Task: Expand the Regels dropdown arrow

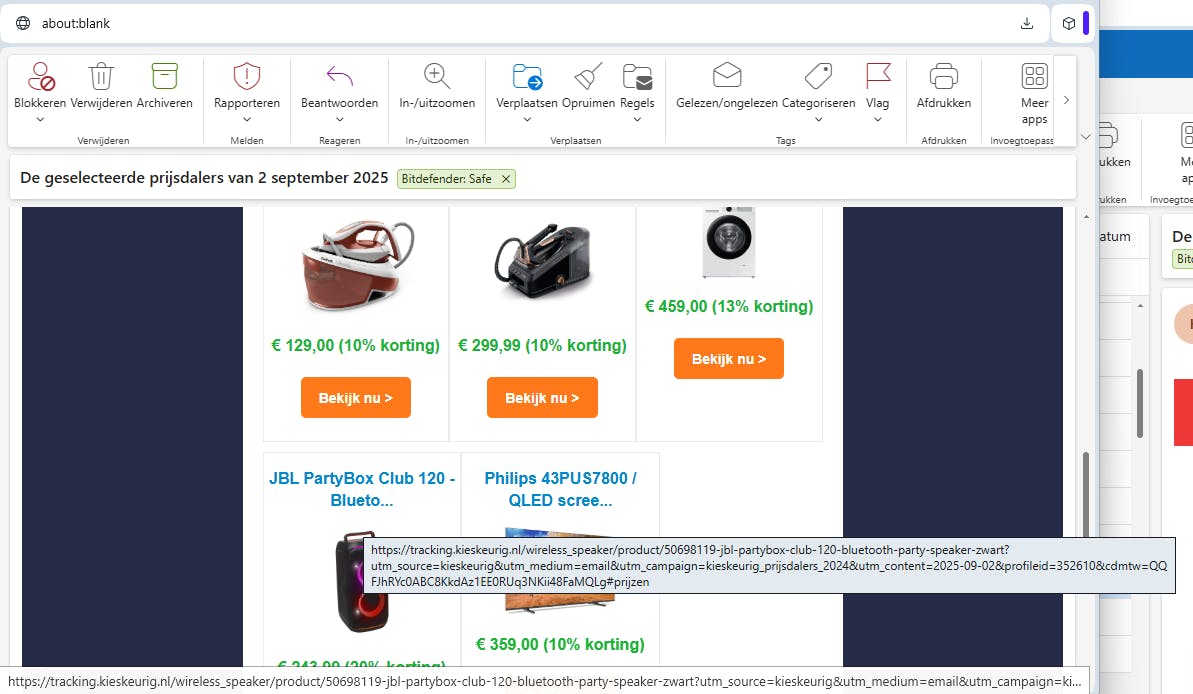Action: pyautogui.click(x=637, y=119)
